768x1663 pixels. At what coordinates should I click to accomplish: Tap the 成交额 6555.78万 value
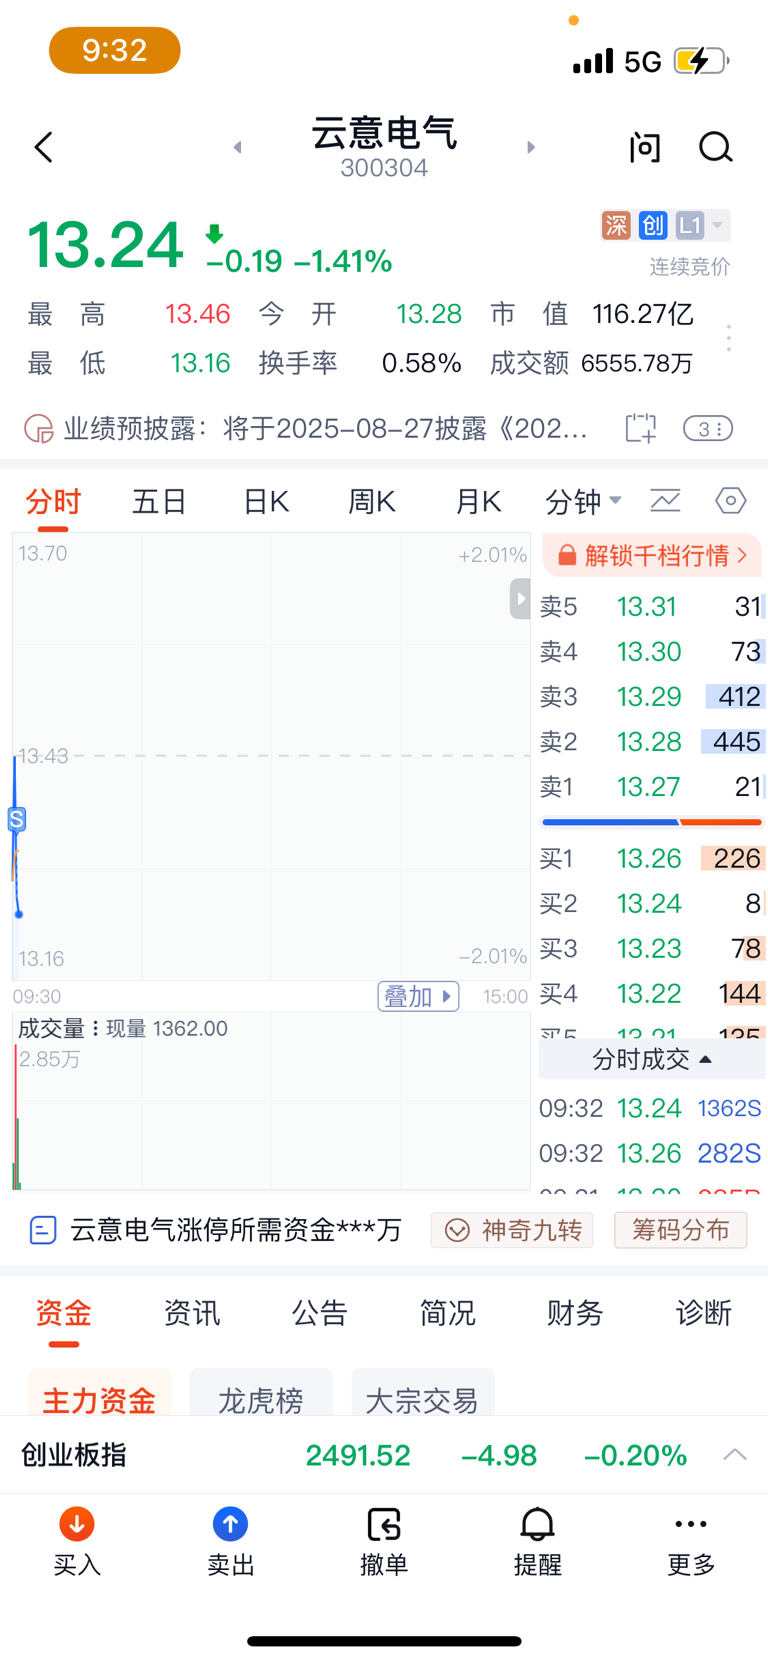click(x=637, y=363)
